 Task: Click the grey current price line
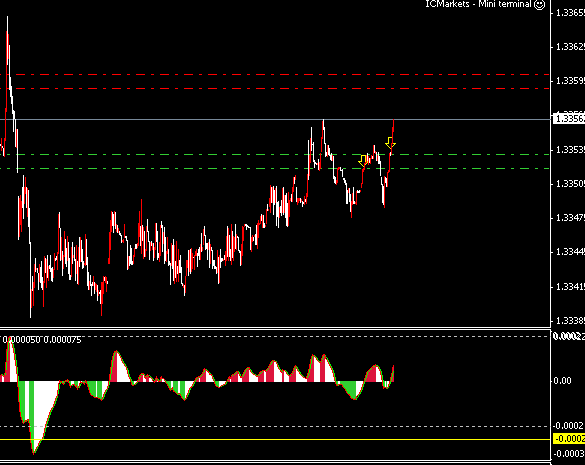(x=275, y=119)
